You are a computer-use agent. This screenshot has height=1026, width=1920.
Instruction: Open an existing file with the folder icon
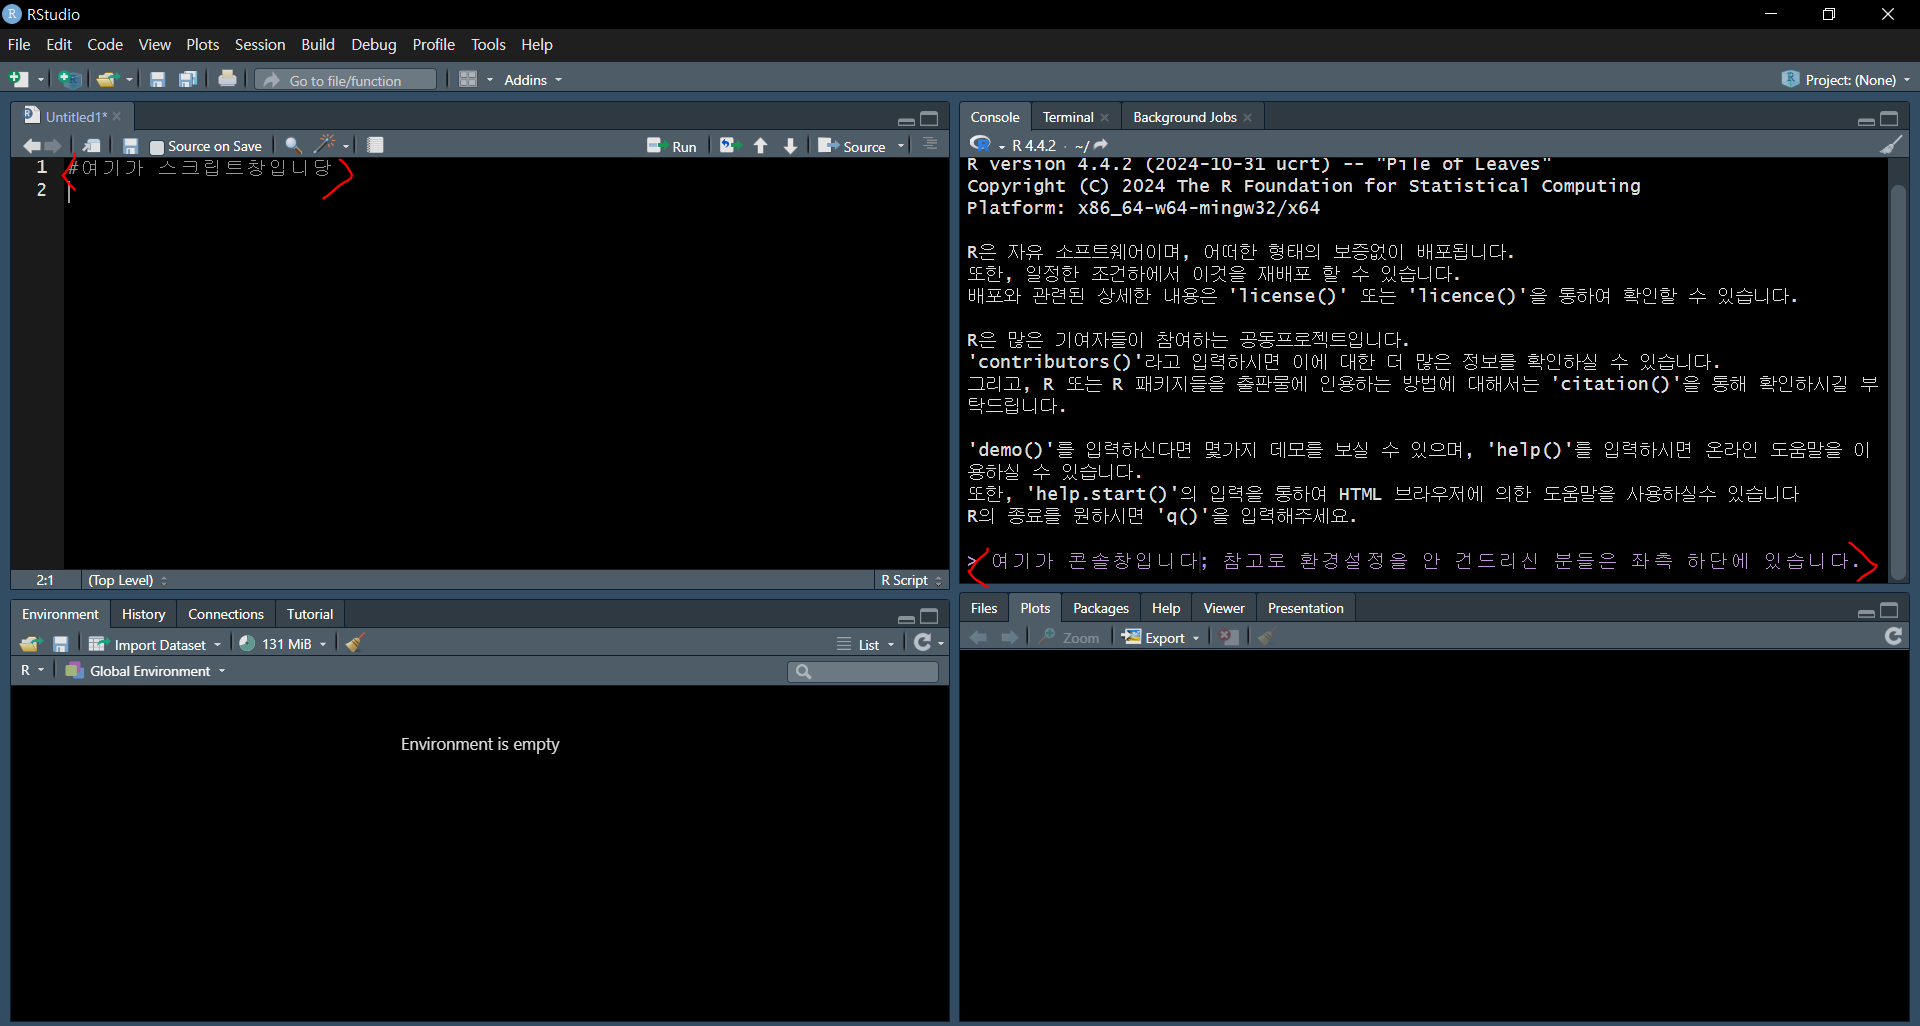(x=107, y=79)
